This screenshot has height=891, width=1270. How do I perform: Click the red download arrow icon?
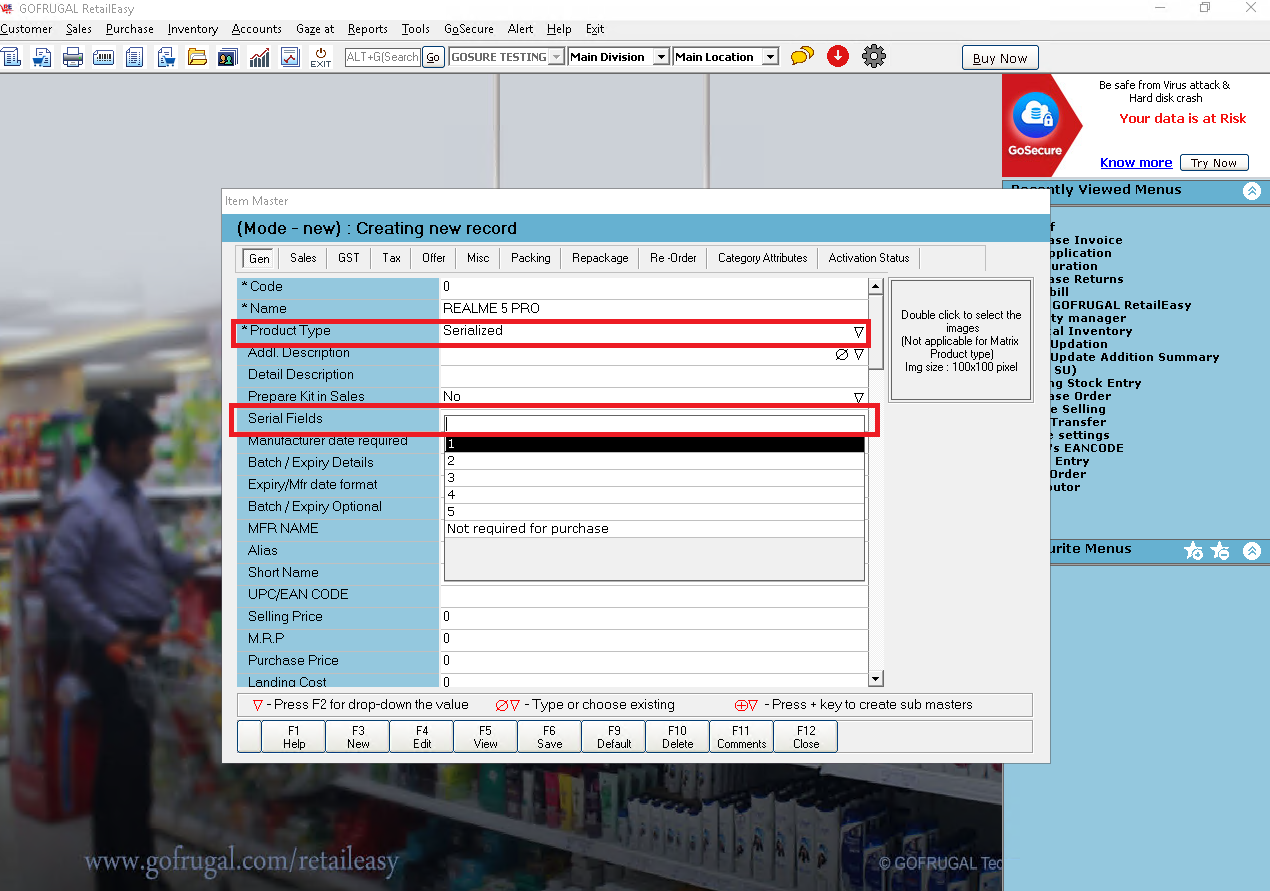pos(838,57)
